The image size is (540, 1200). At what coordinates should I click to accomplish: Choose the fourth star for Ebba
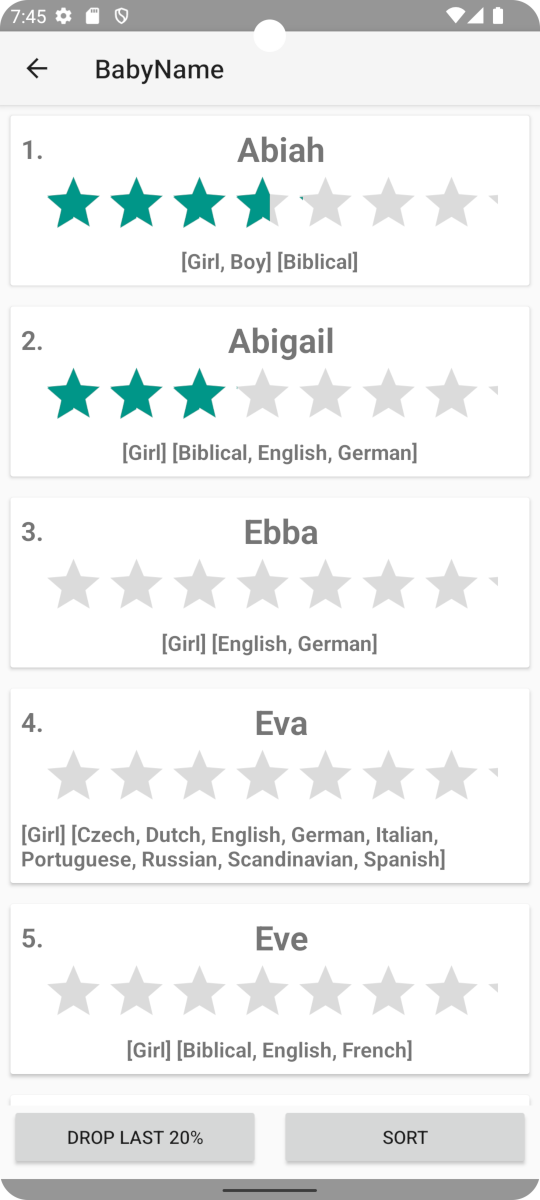tap(262, 585)
